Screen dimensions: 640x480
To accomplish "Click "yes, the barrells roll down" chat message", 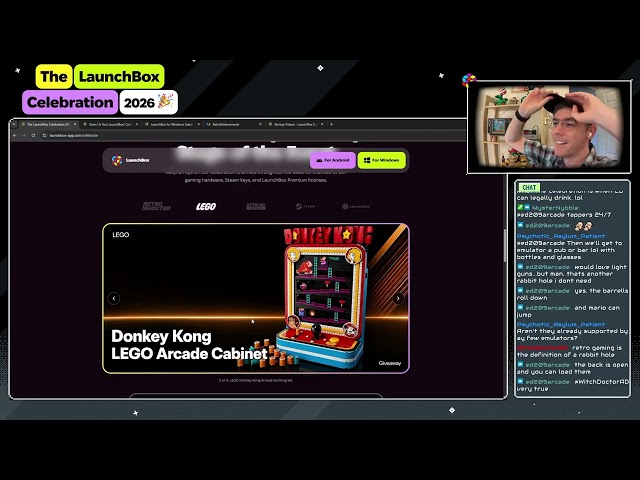I will pos(572,294).
